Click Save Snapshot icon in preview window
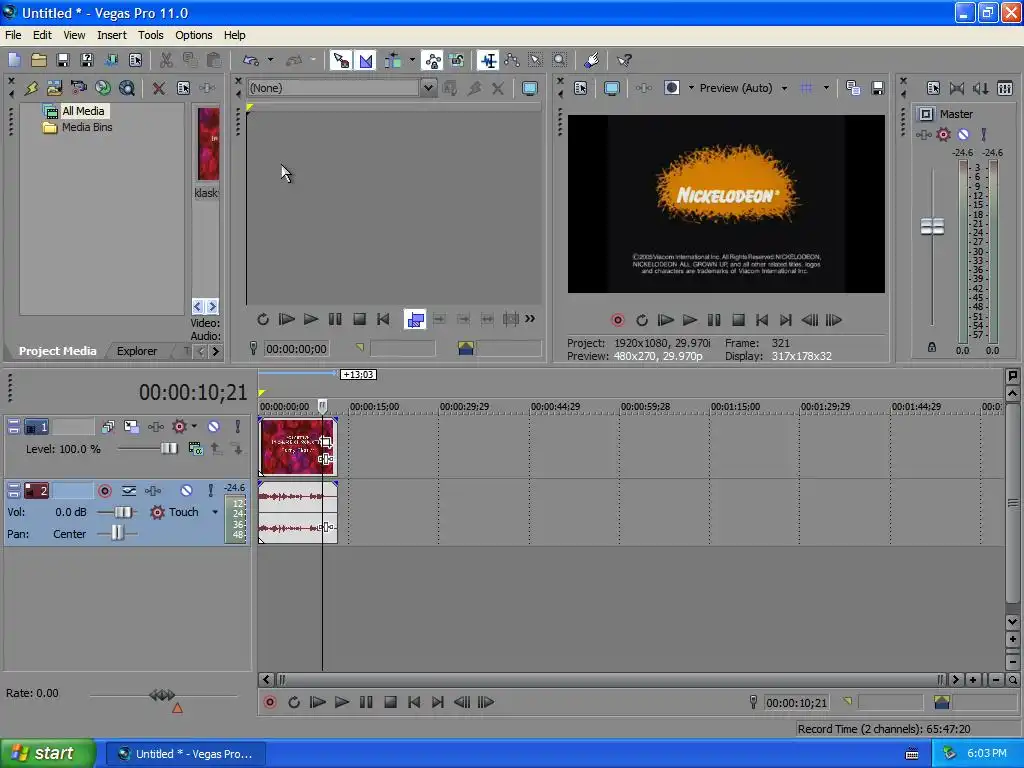Screen dimensions: 1024x768 878,88
